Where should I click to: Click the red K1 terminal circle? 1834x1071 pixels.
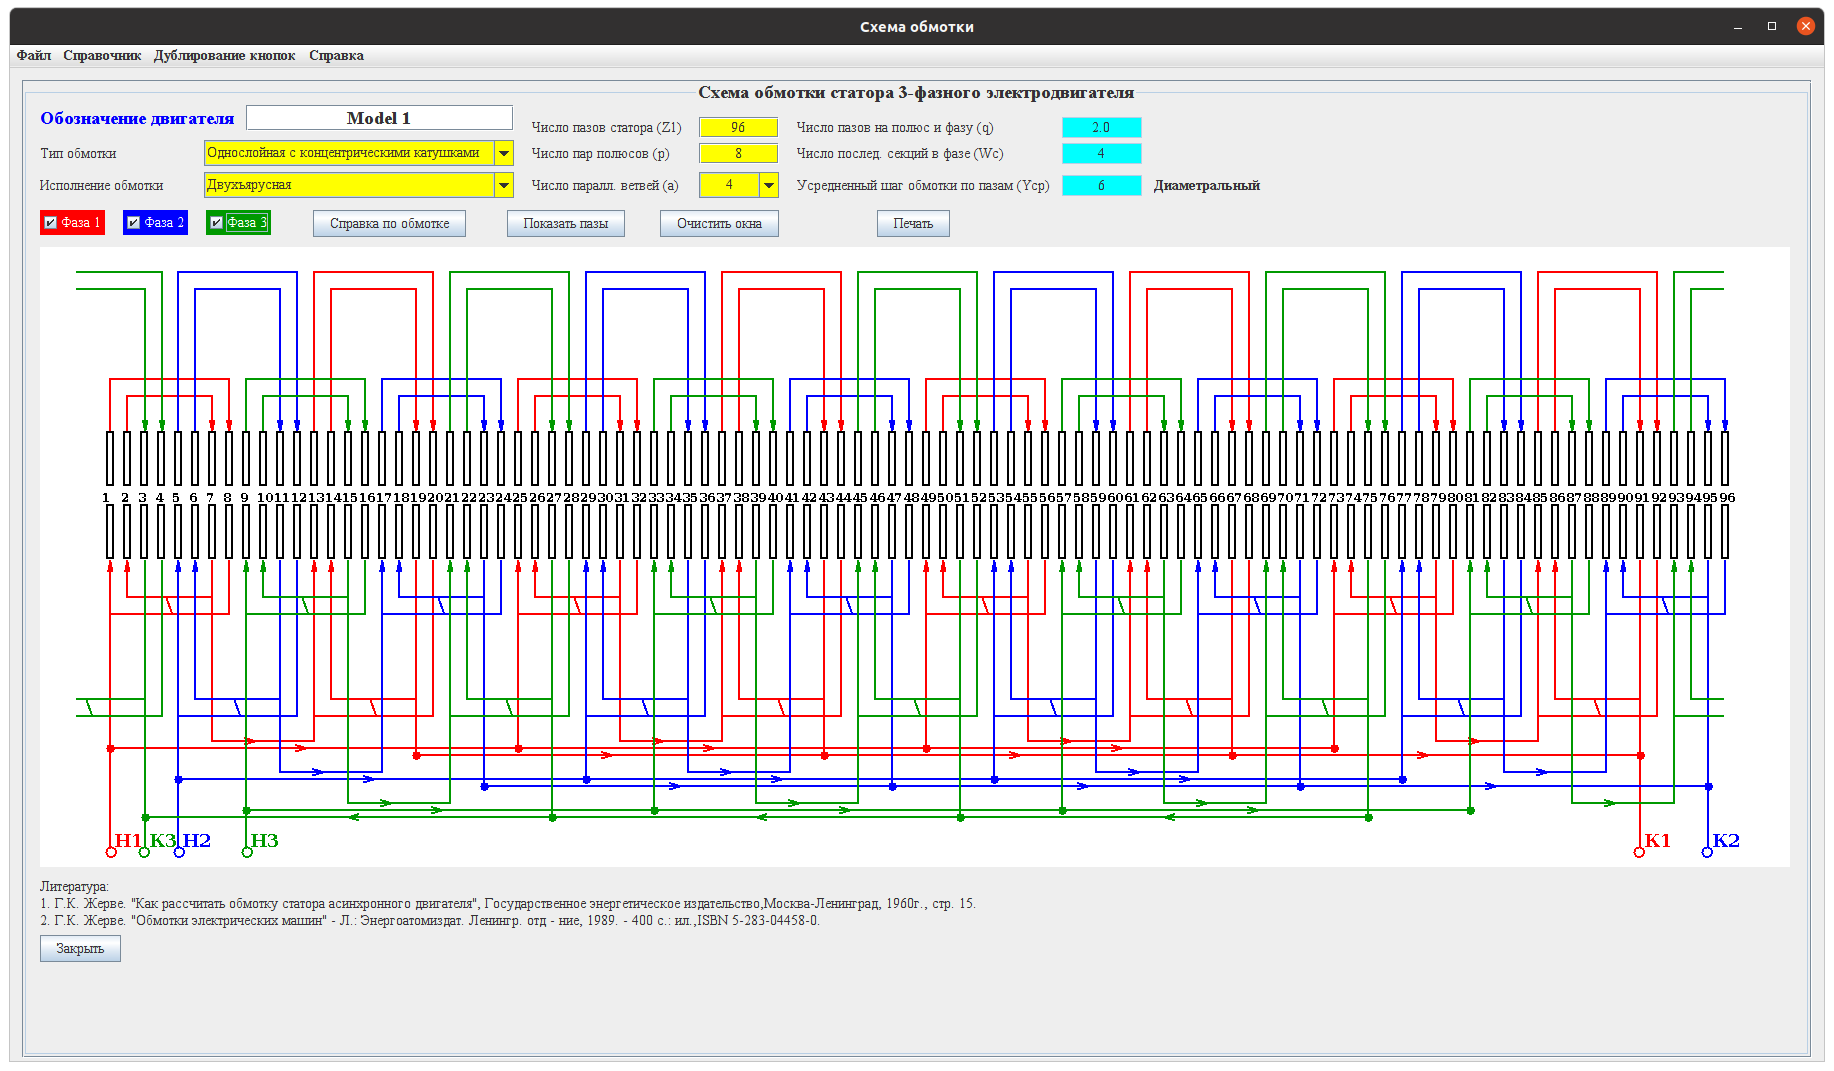[1639, 852]
